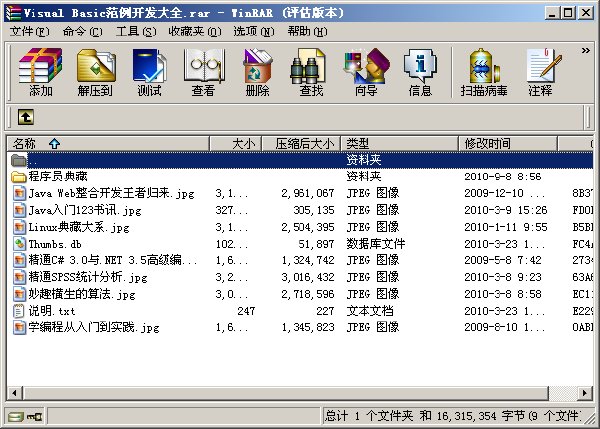This screenshot has width=600, height=429.
Task: Click the 数据库文件 type cell
Action: (x=376, y=244)
